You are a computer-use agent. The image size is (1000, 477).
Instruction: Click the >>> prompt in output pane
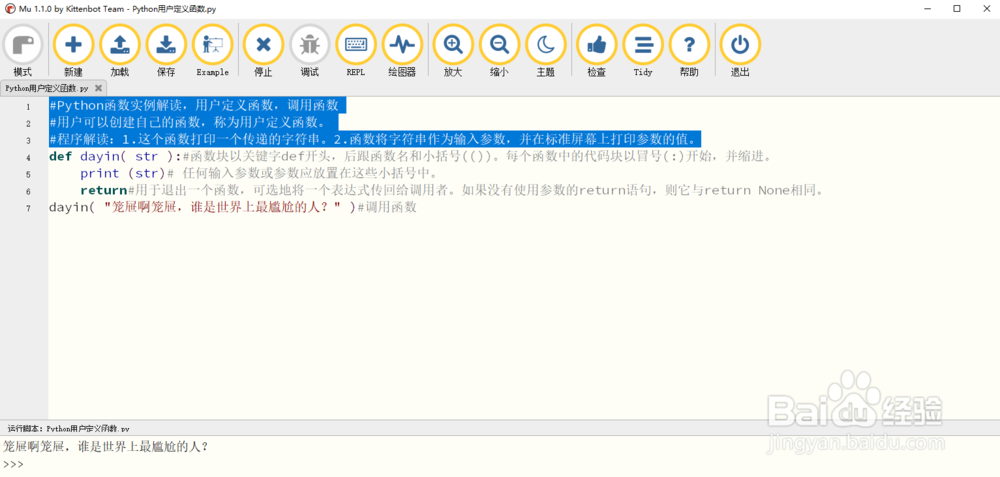click(x=13, y=464)
